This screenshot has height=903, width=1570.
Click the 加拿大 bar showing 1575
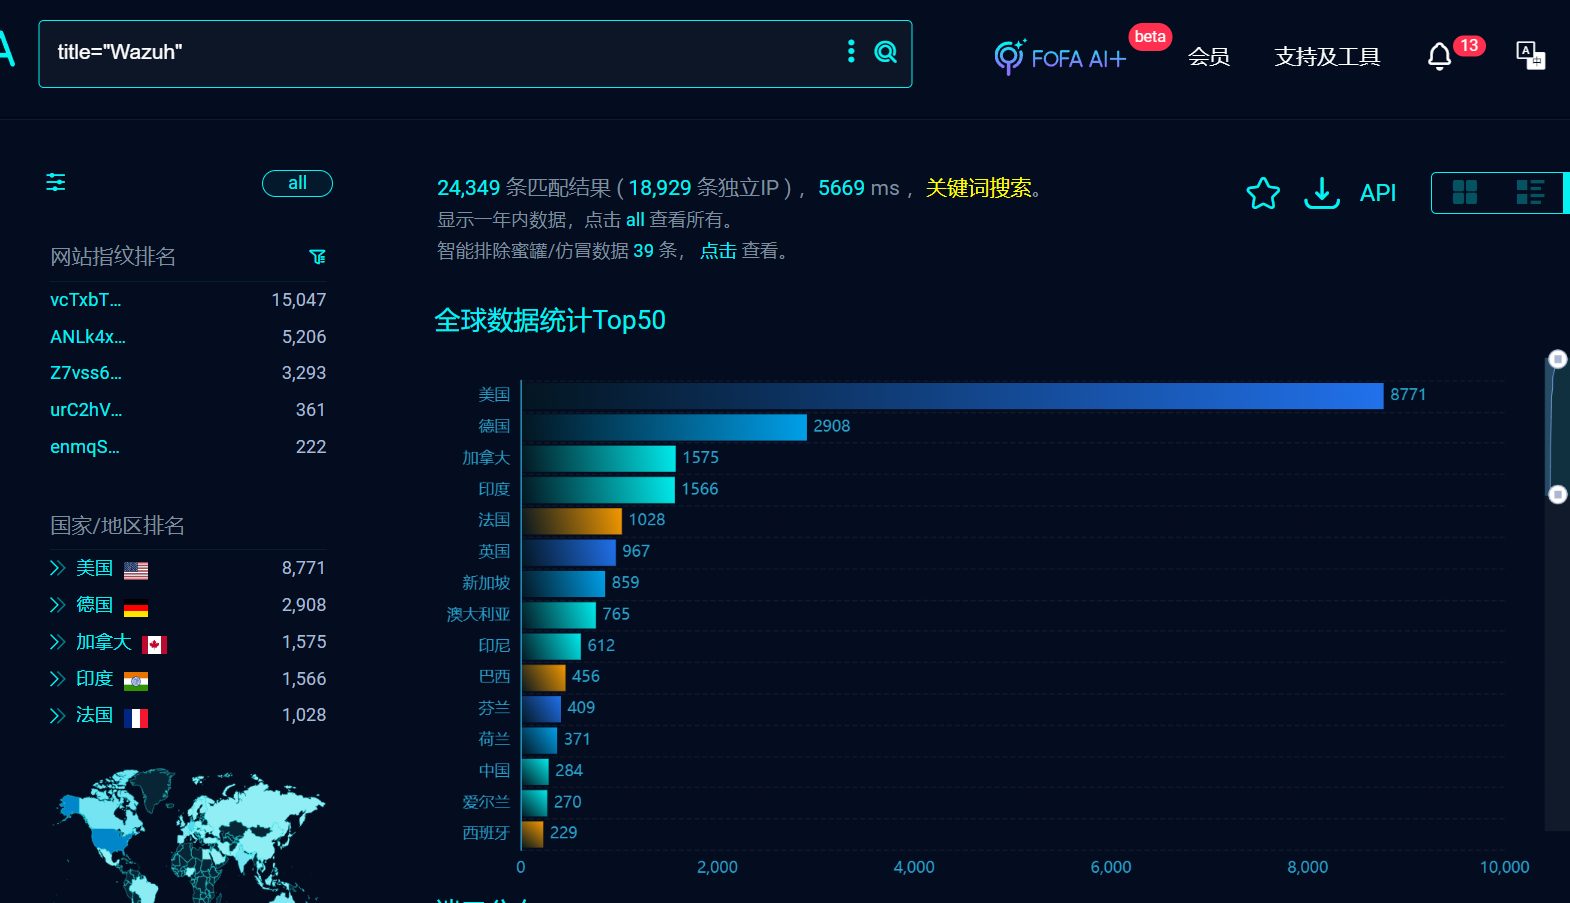pos(599,458)
